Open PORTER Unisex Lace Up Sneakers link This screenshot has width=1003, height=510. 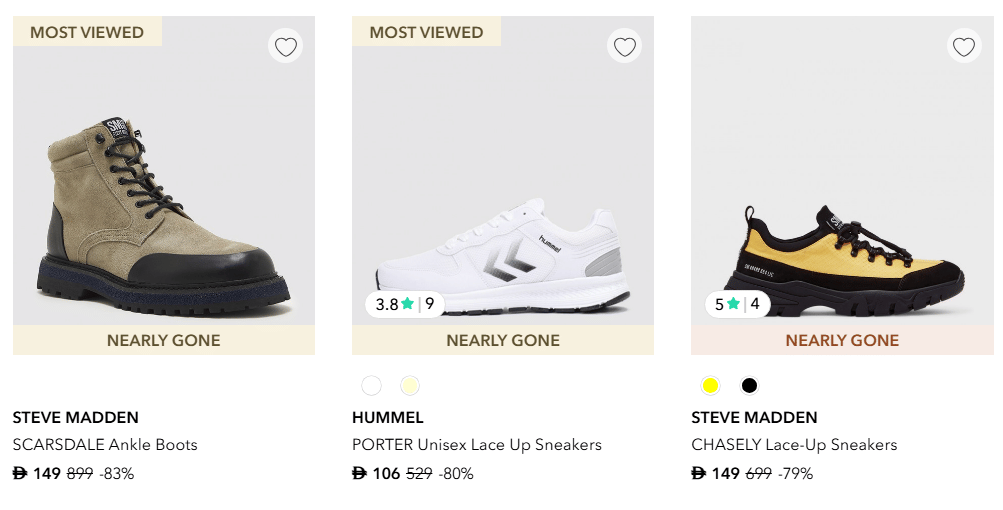(x=477, y=445)
